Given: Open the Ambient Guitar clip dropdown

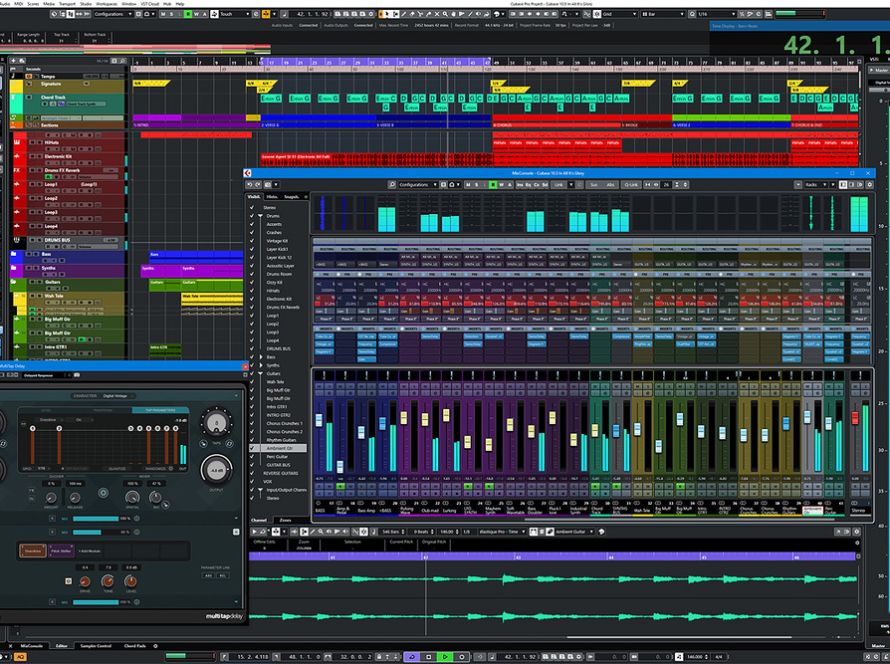Looking at the screenshot, I should pyautogui.click(x=574, y=532).
